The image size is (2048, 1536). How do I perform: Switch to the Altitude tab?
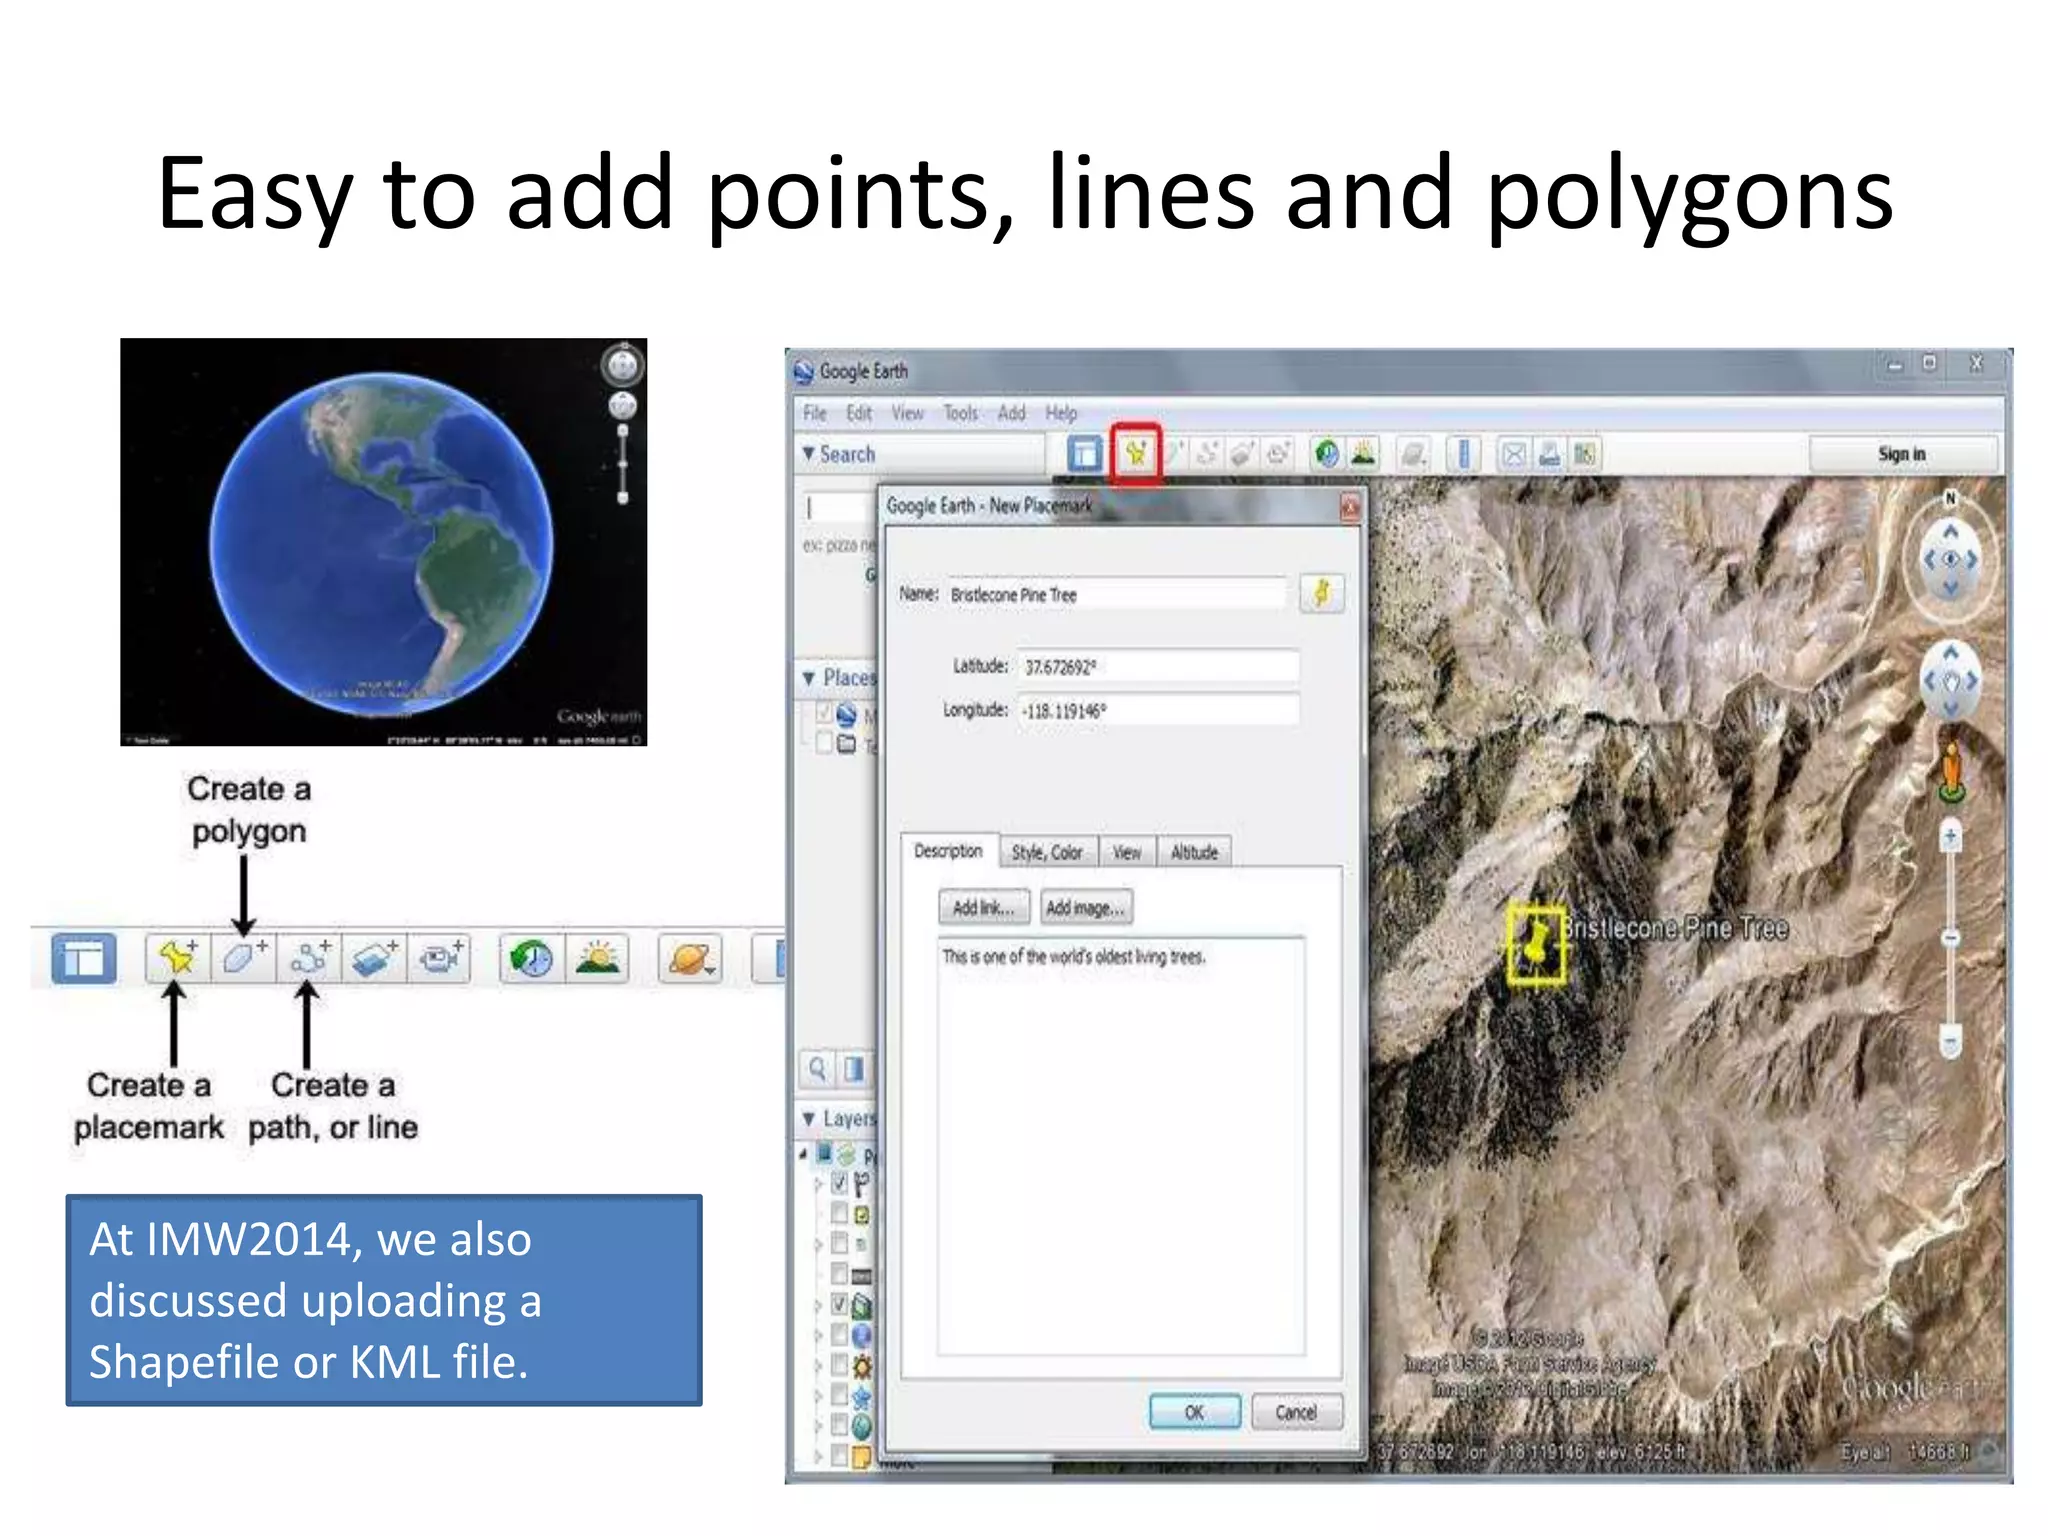point(1195,852)
